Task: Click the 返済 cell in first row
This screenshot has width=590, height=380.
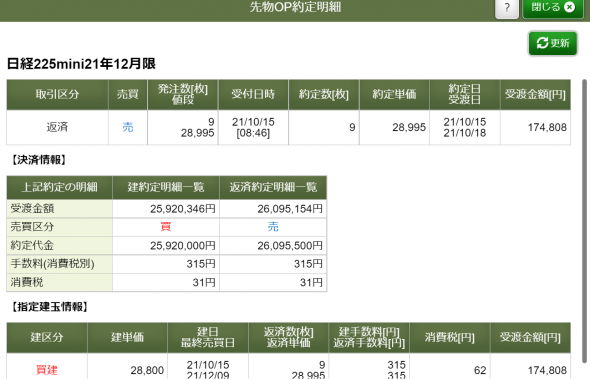Action: pyautogui.click(x=57, y=127)
